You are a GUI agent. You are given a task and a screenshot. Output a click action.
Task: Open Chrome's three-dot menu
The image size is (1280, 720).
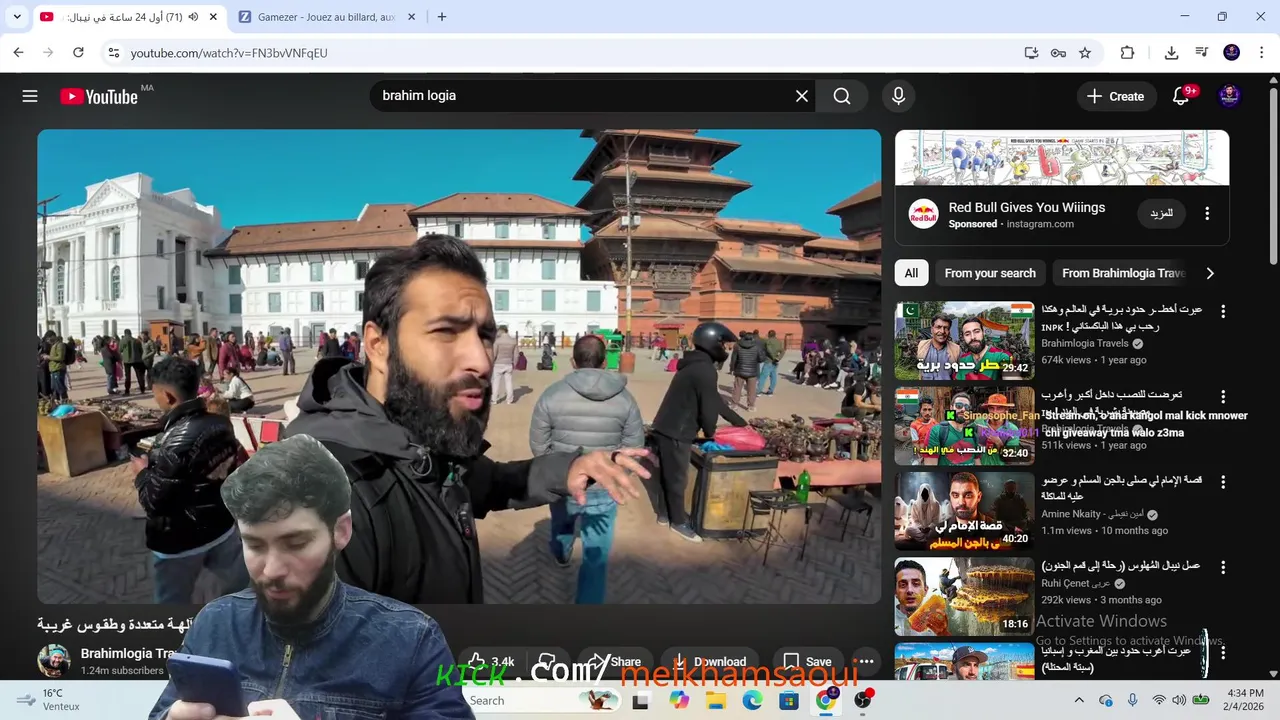1262,53
